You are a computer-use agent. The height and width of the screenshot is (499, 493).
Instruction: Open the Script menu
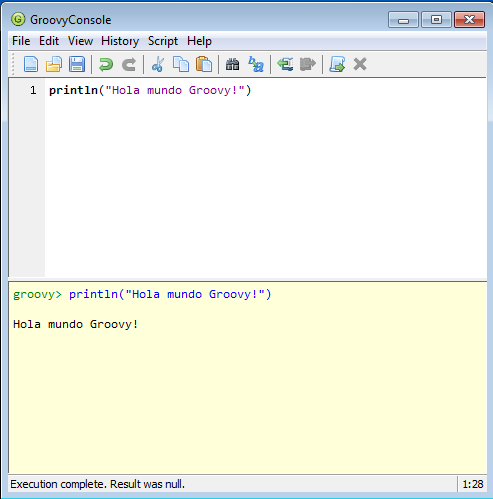click(x=163, y=41)
